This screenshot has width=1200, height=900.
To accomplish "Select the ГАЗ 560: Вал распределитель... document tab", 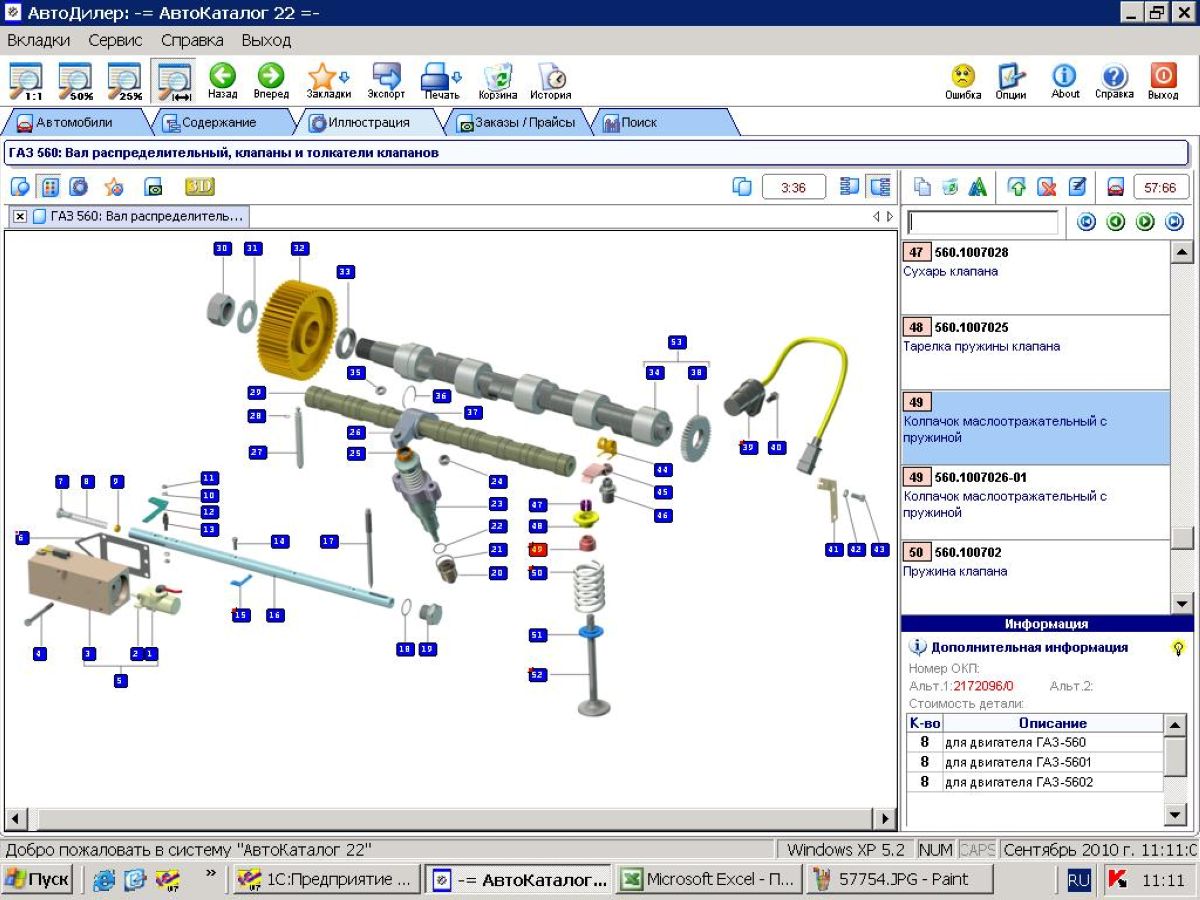I will coord(138,216).
